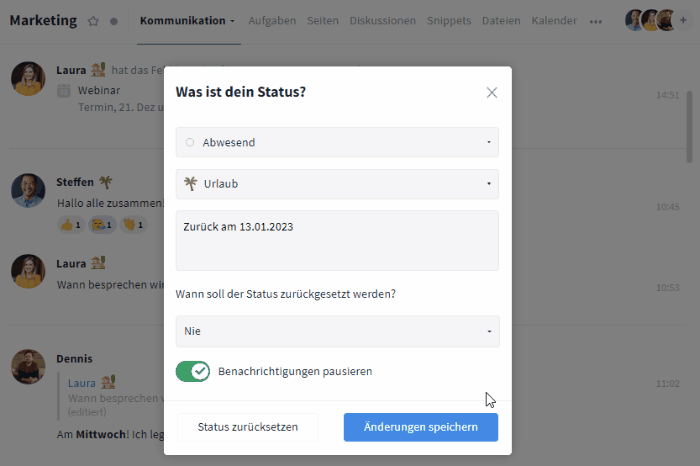The image size is (700, 466).
Task: Open the Kalender tab
Action: pos(554,21)
